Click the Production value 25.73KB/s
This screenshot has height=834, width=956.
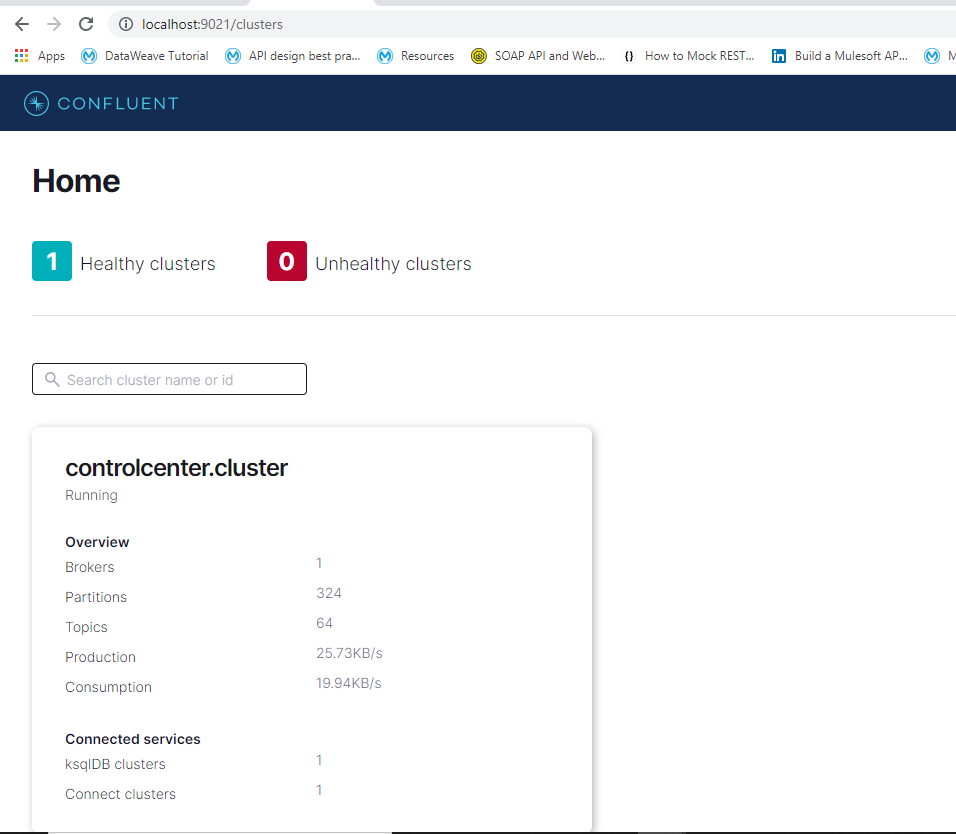point(349,653)
